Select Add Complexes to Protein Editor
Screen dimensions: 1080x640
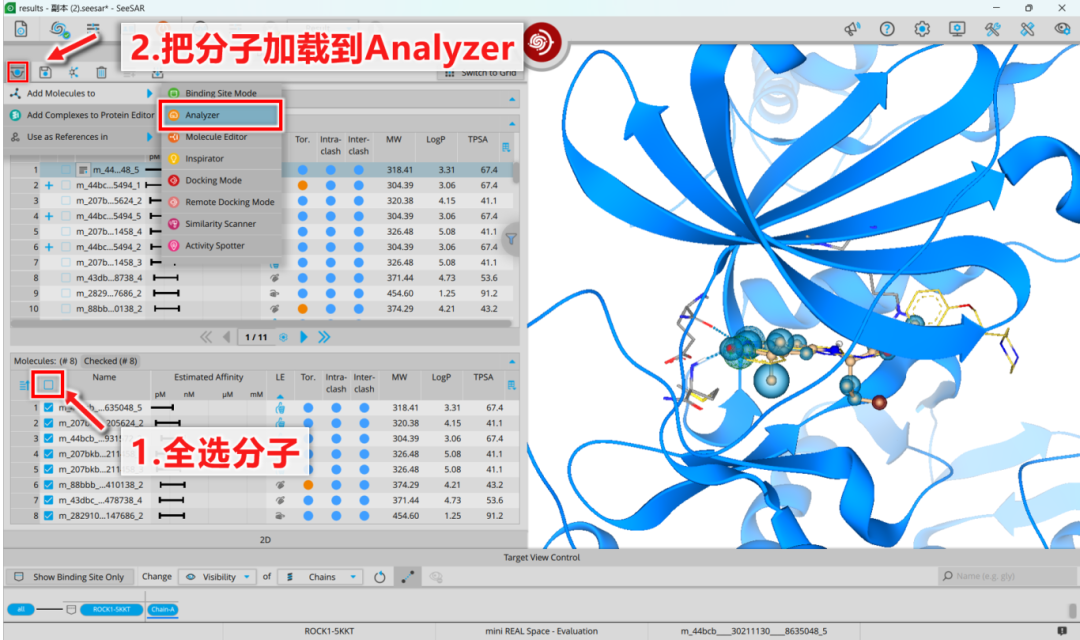tap(83, 115)
